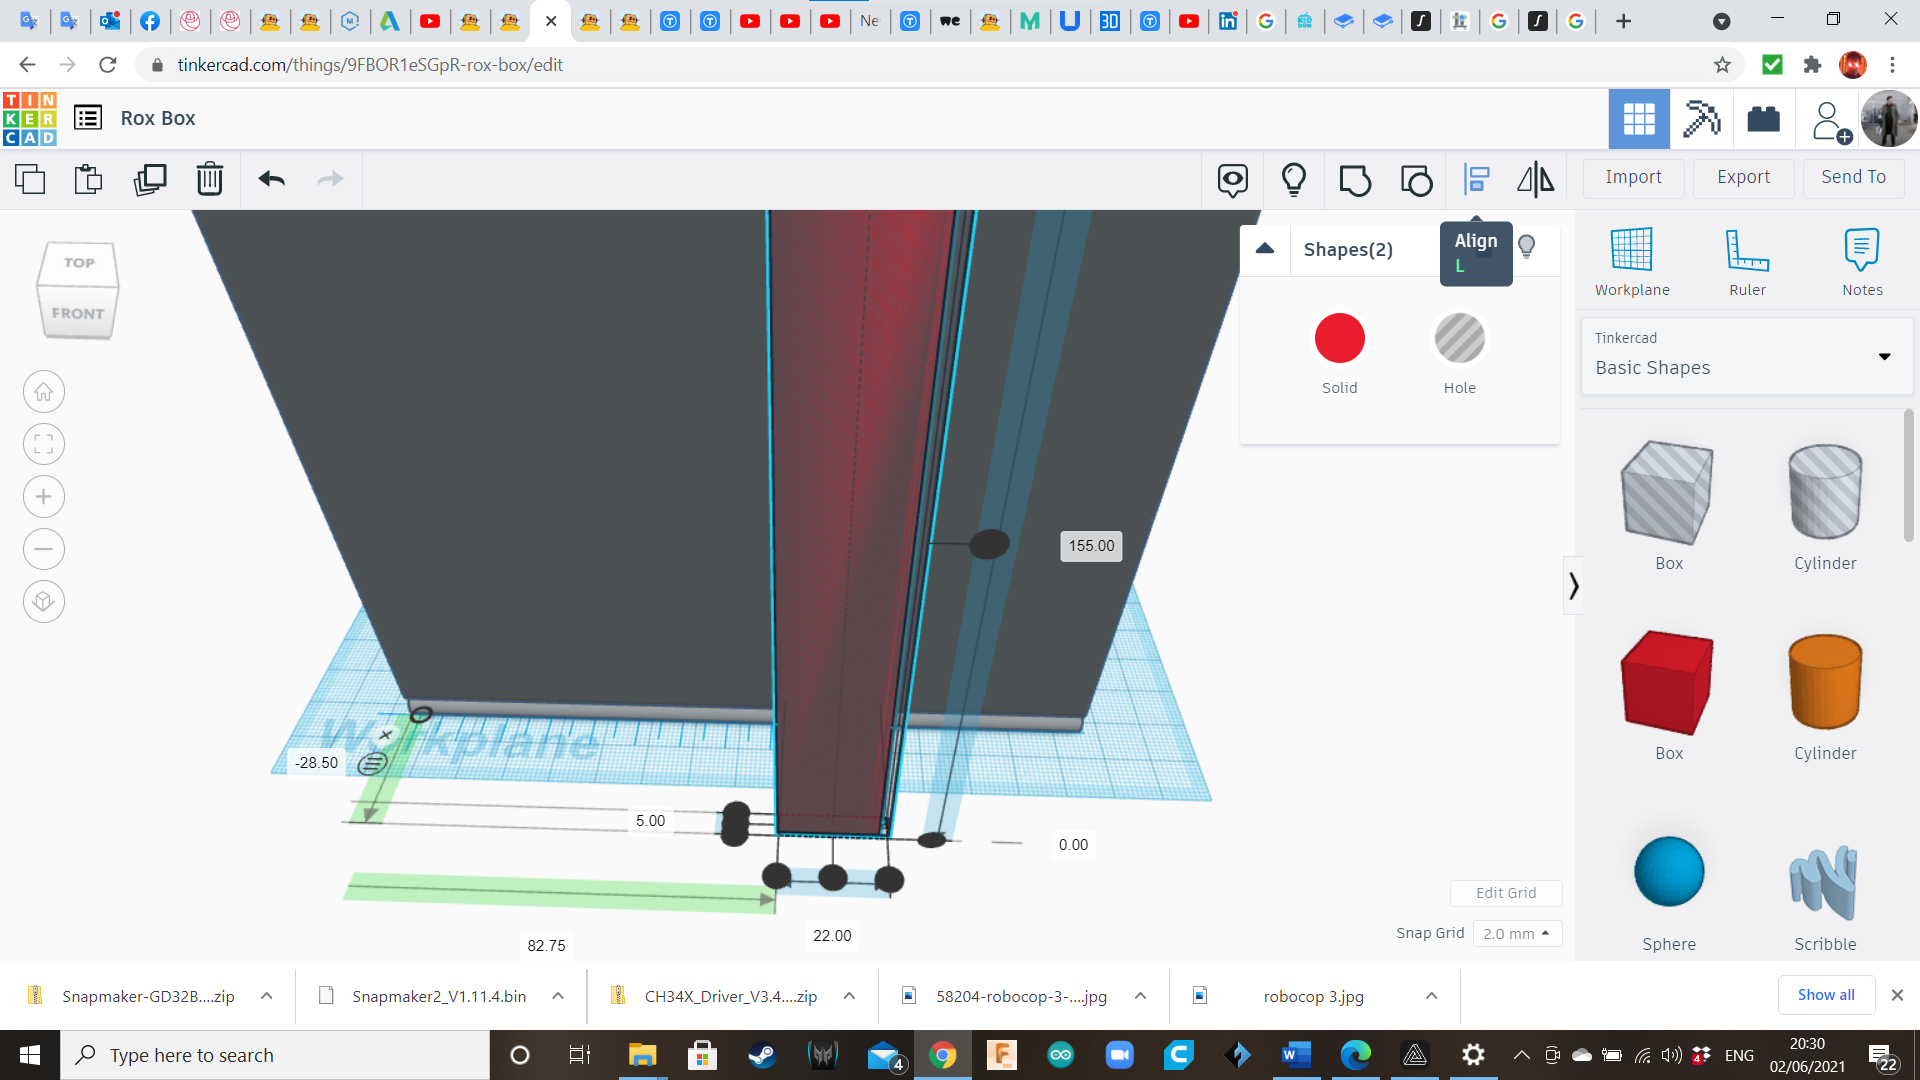The image size is (1920, 1080).
Task: Click the Fit all in view icon
Action: [44, 444]
